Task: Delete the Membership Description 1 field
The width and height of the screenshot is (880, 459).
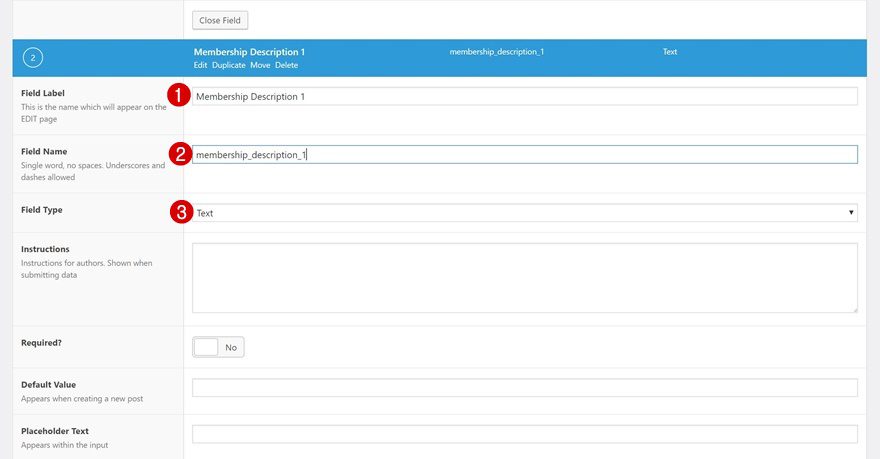Action: pos(286,65)
